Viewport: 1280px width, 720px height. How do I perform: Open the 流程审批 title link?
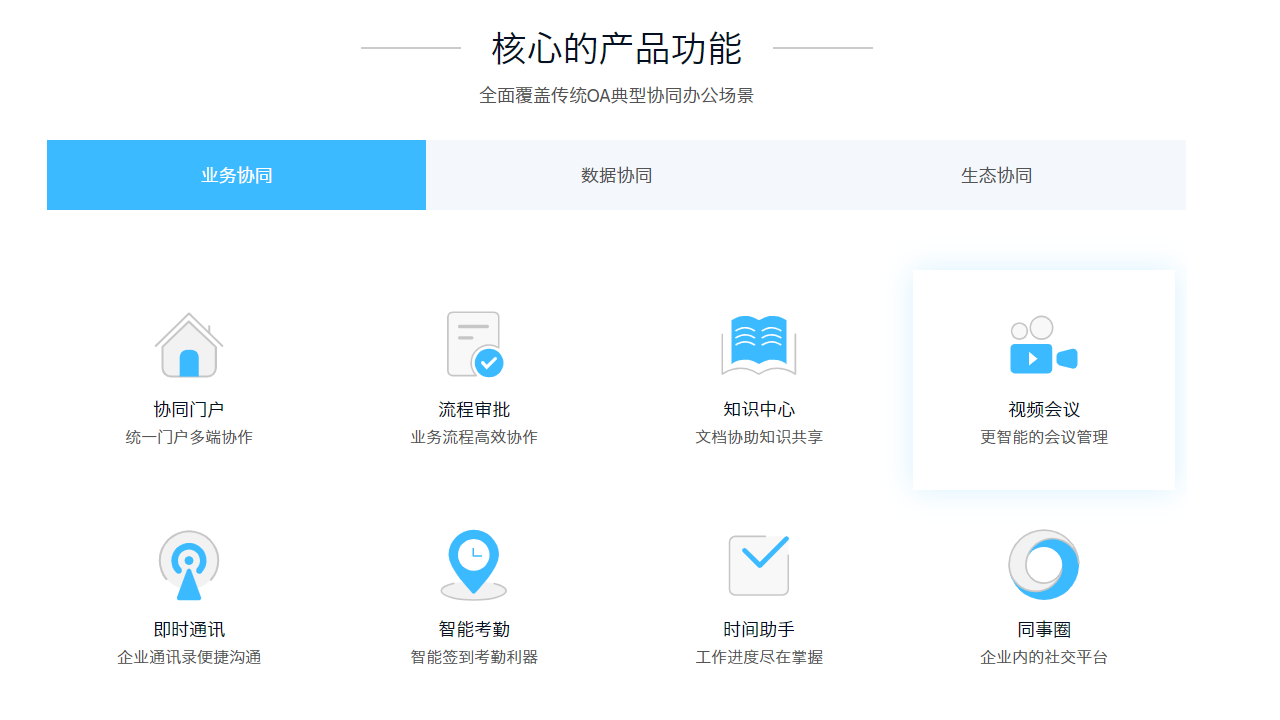[x=474, y=410]
